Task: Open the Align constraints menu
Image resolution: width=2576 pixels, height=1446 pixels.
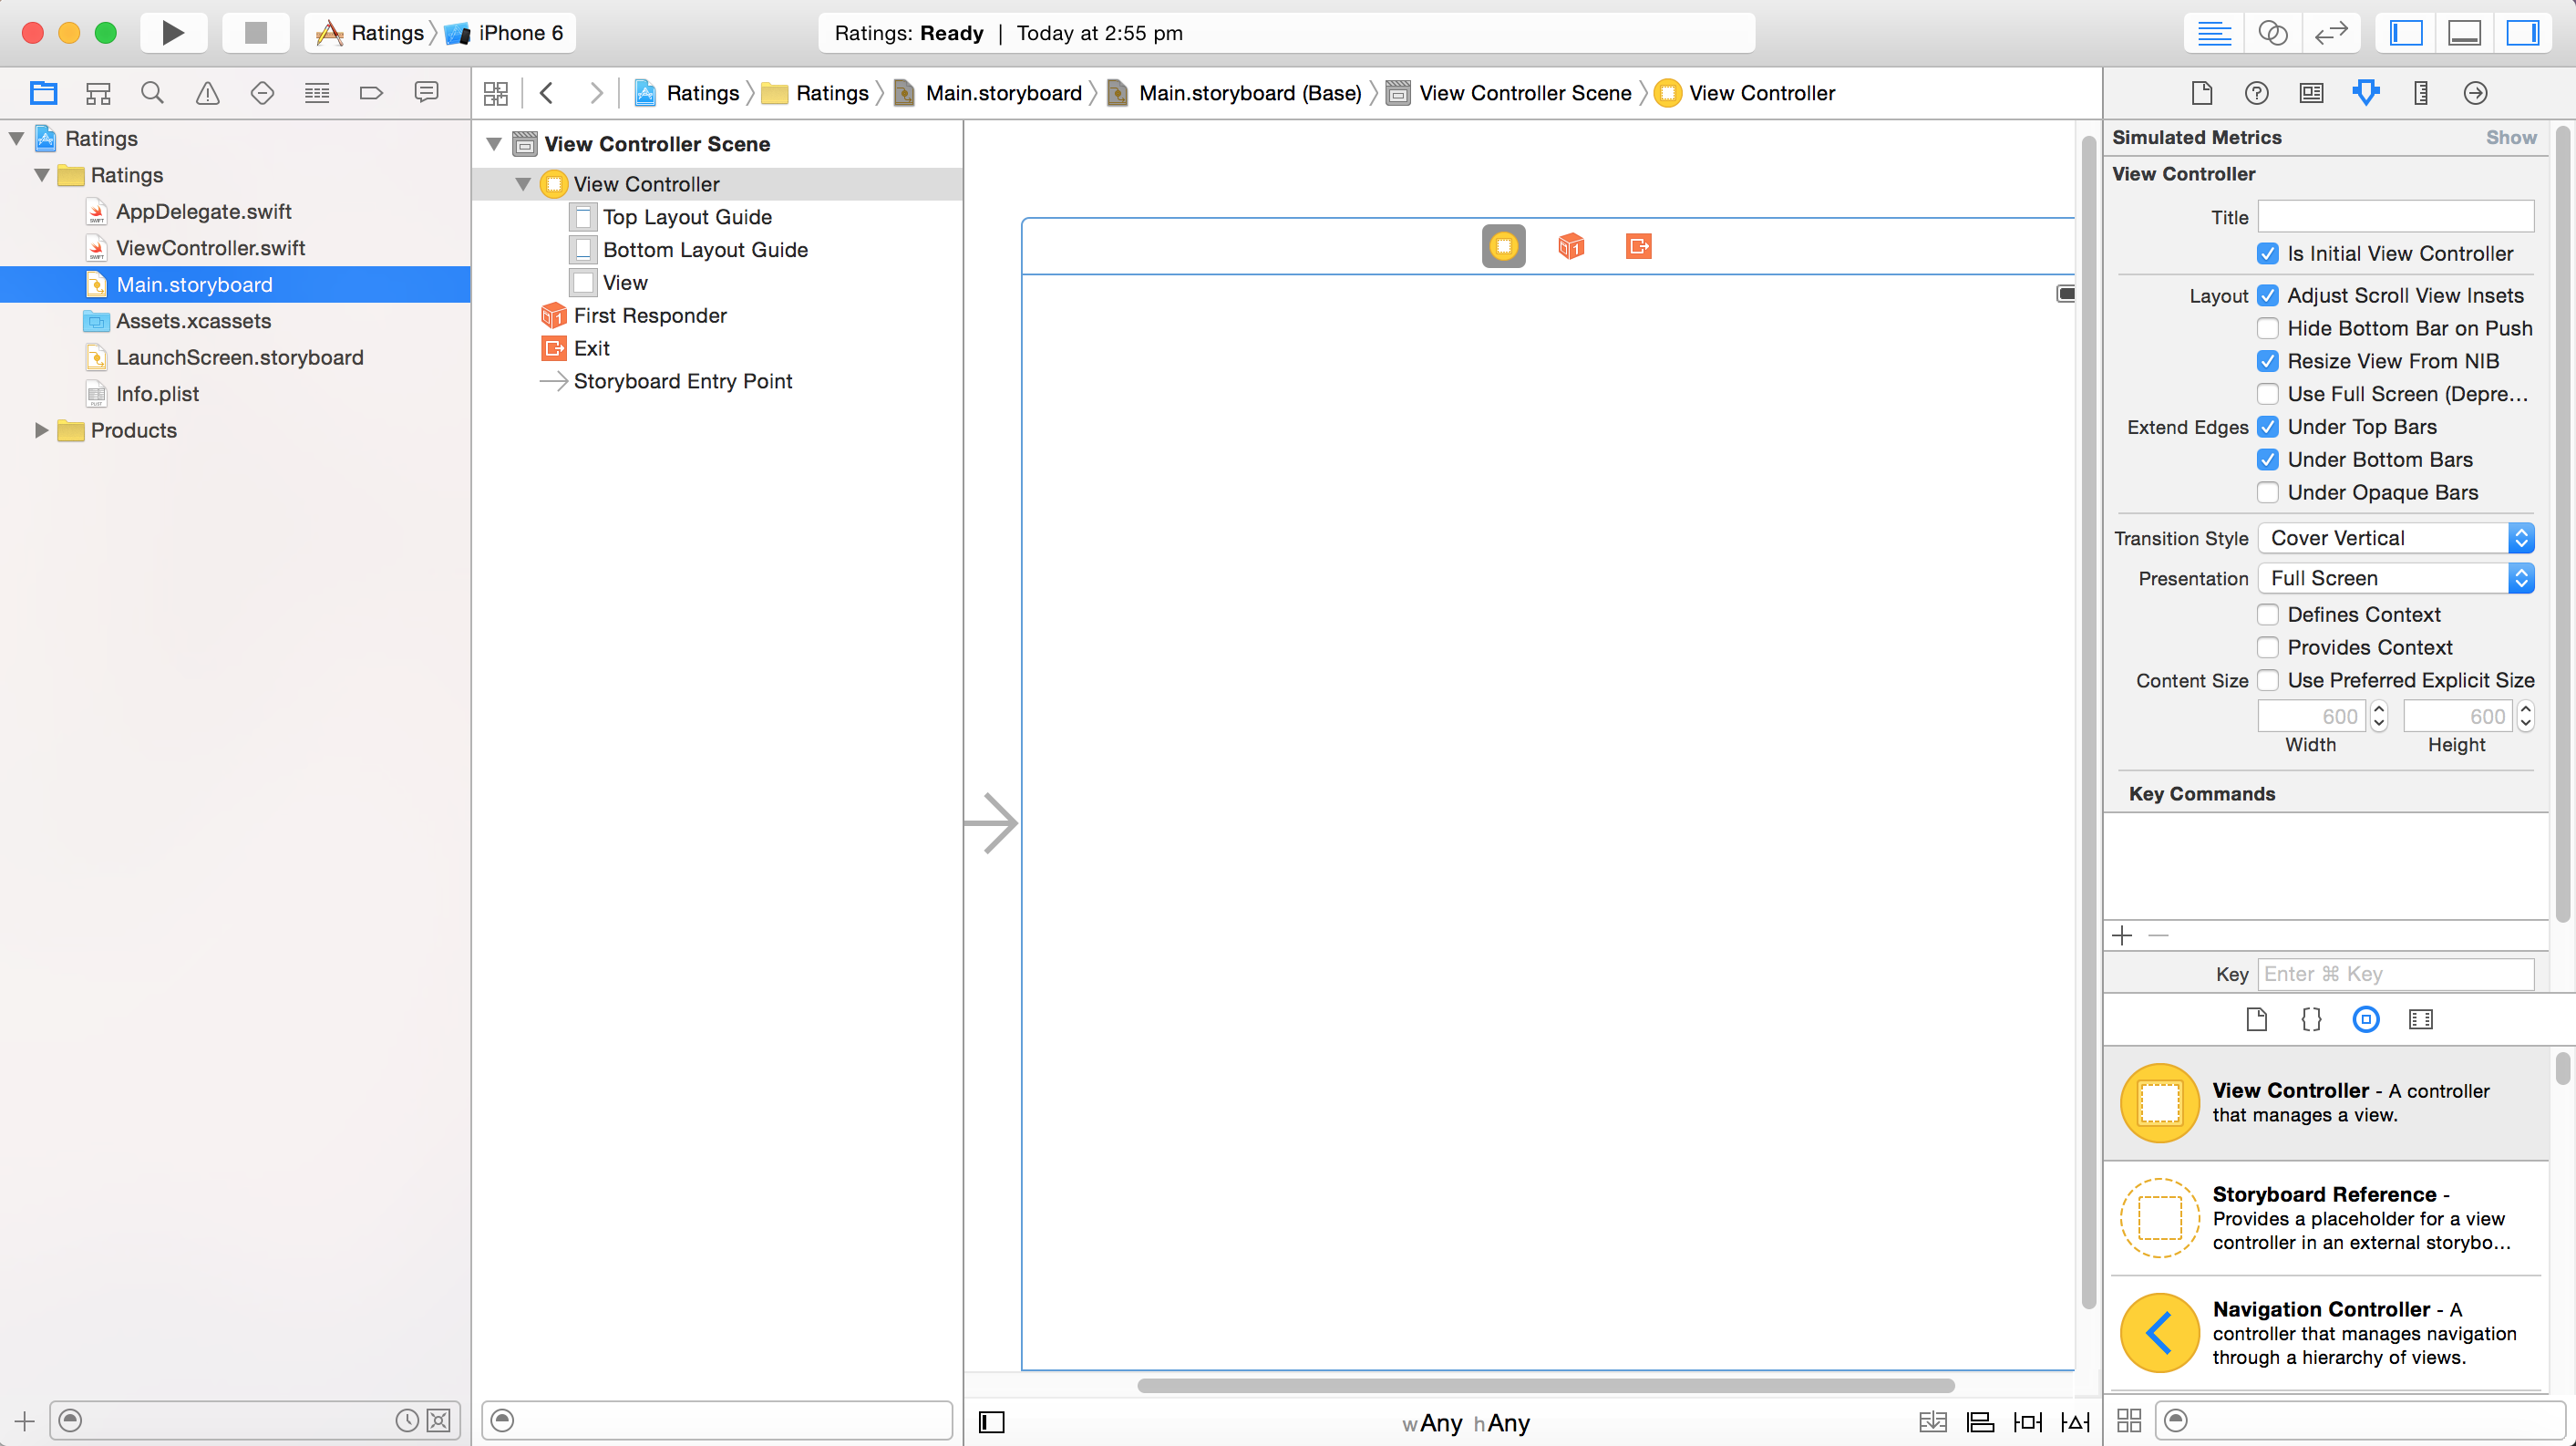Action: coord(1981,1422)
